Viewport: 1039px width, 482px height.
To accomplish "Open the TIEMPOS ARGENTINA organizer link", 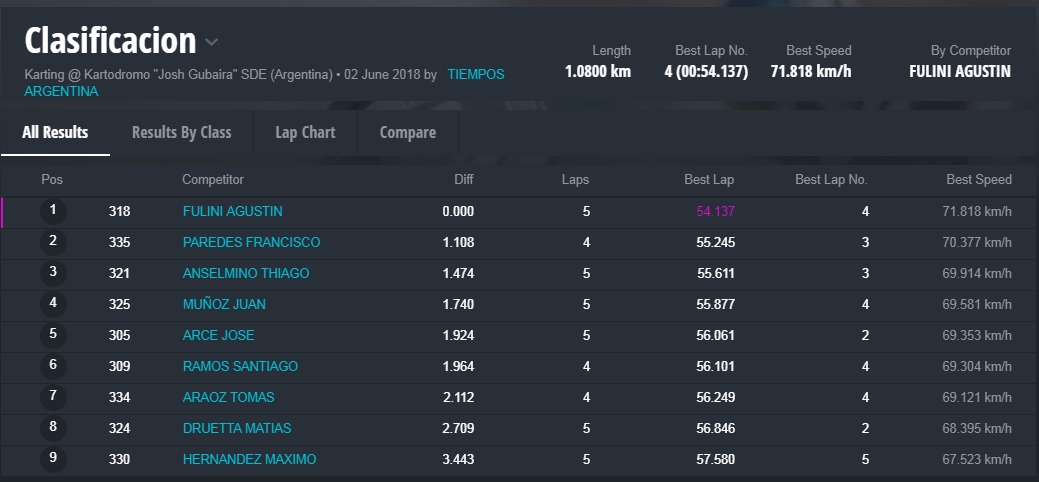I will pos(475,74).
